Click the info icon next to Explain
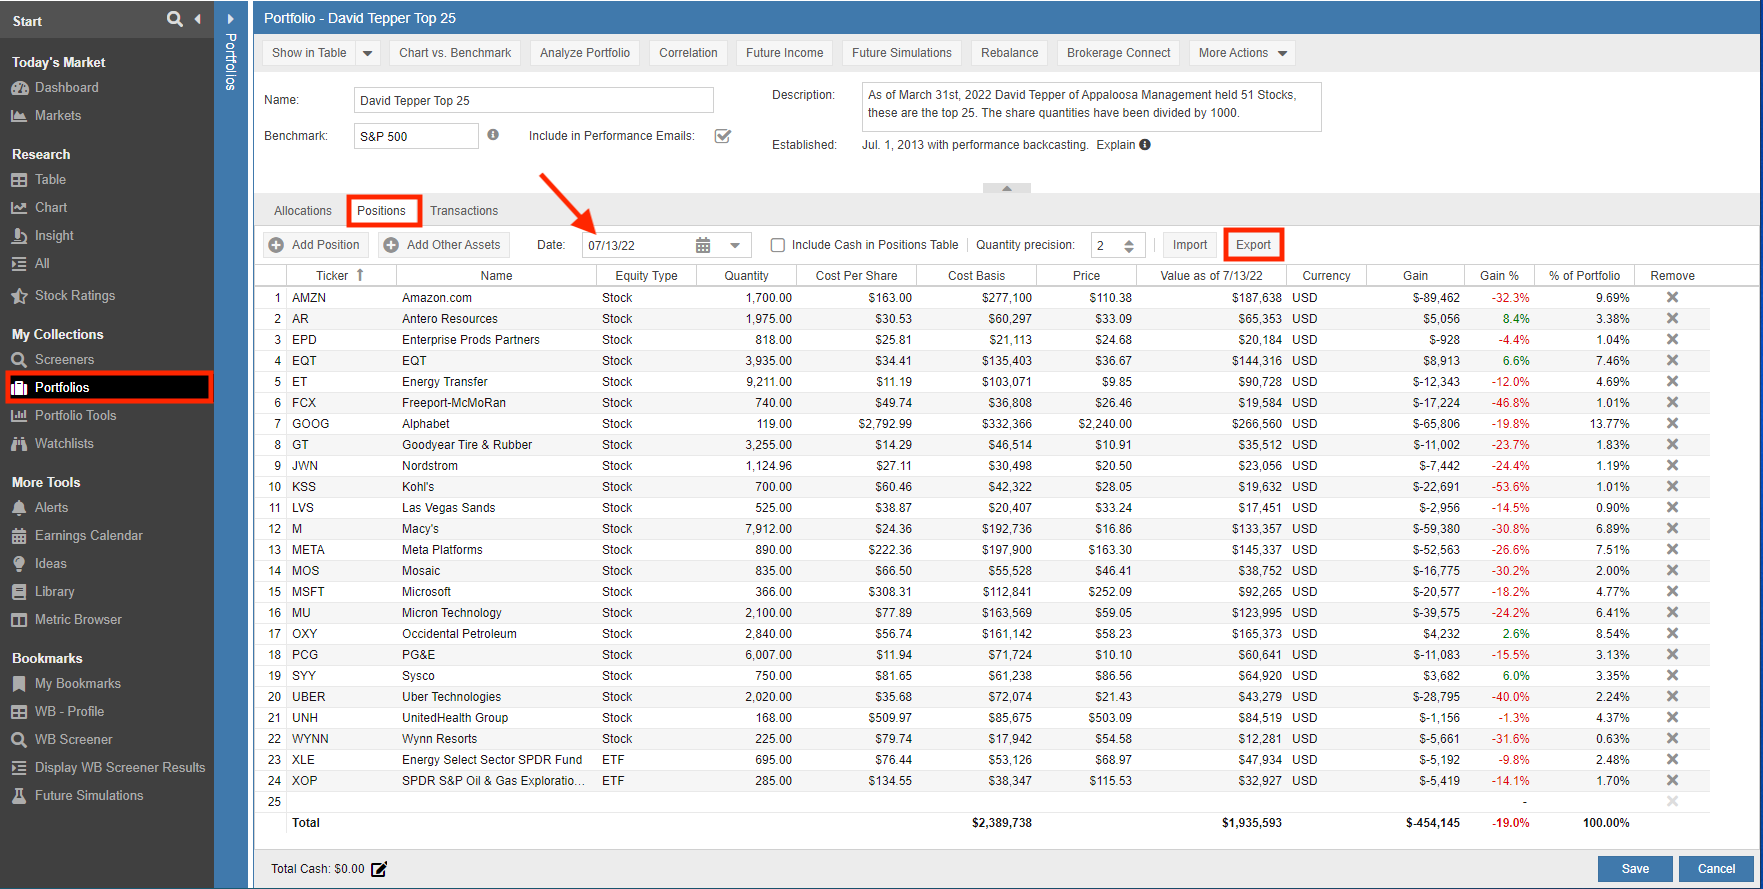Screen dimensions: 1763x889 [1145, 144]
